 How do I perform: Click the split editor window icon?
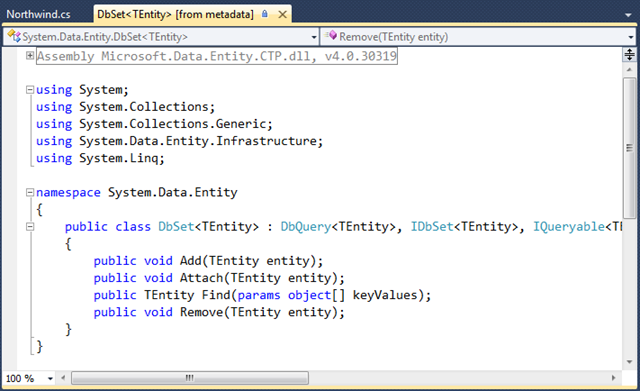(x=629, y=54)
